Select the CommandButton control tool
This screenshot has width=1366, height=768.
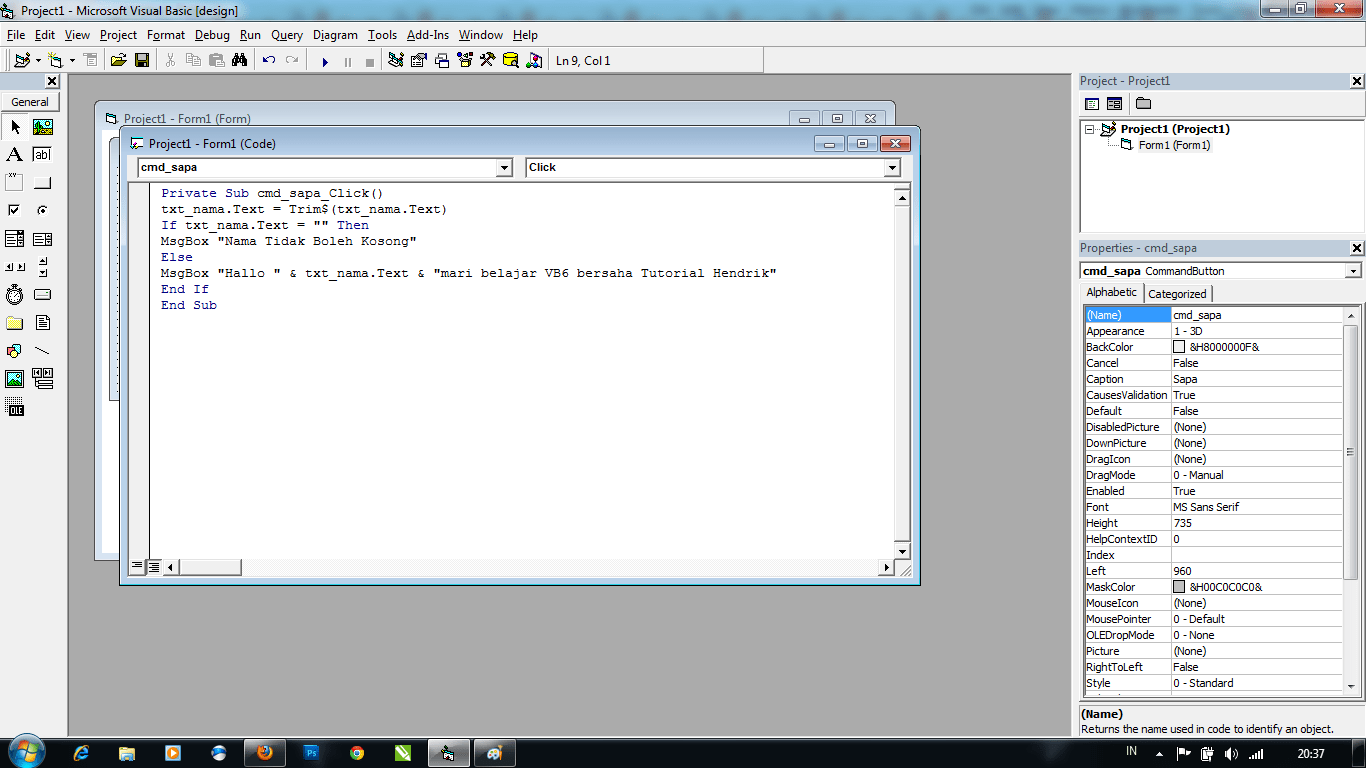43,183
